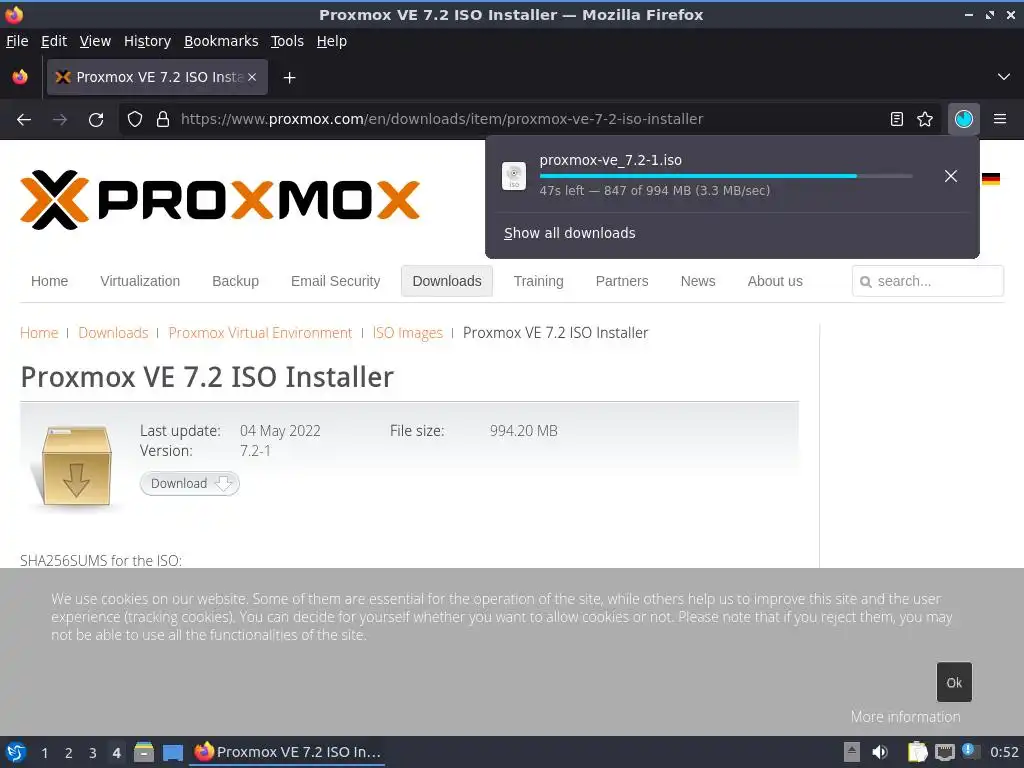Viewport: 1024px width, 768px height.
Task: Open the desktop start menu icon
Action: click(x=16, y=752)
